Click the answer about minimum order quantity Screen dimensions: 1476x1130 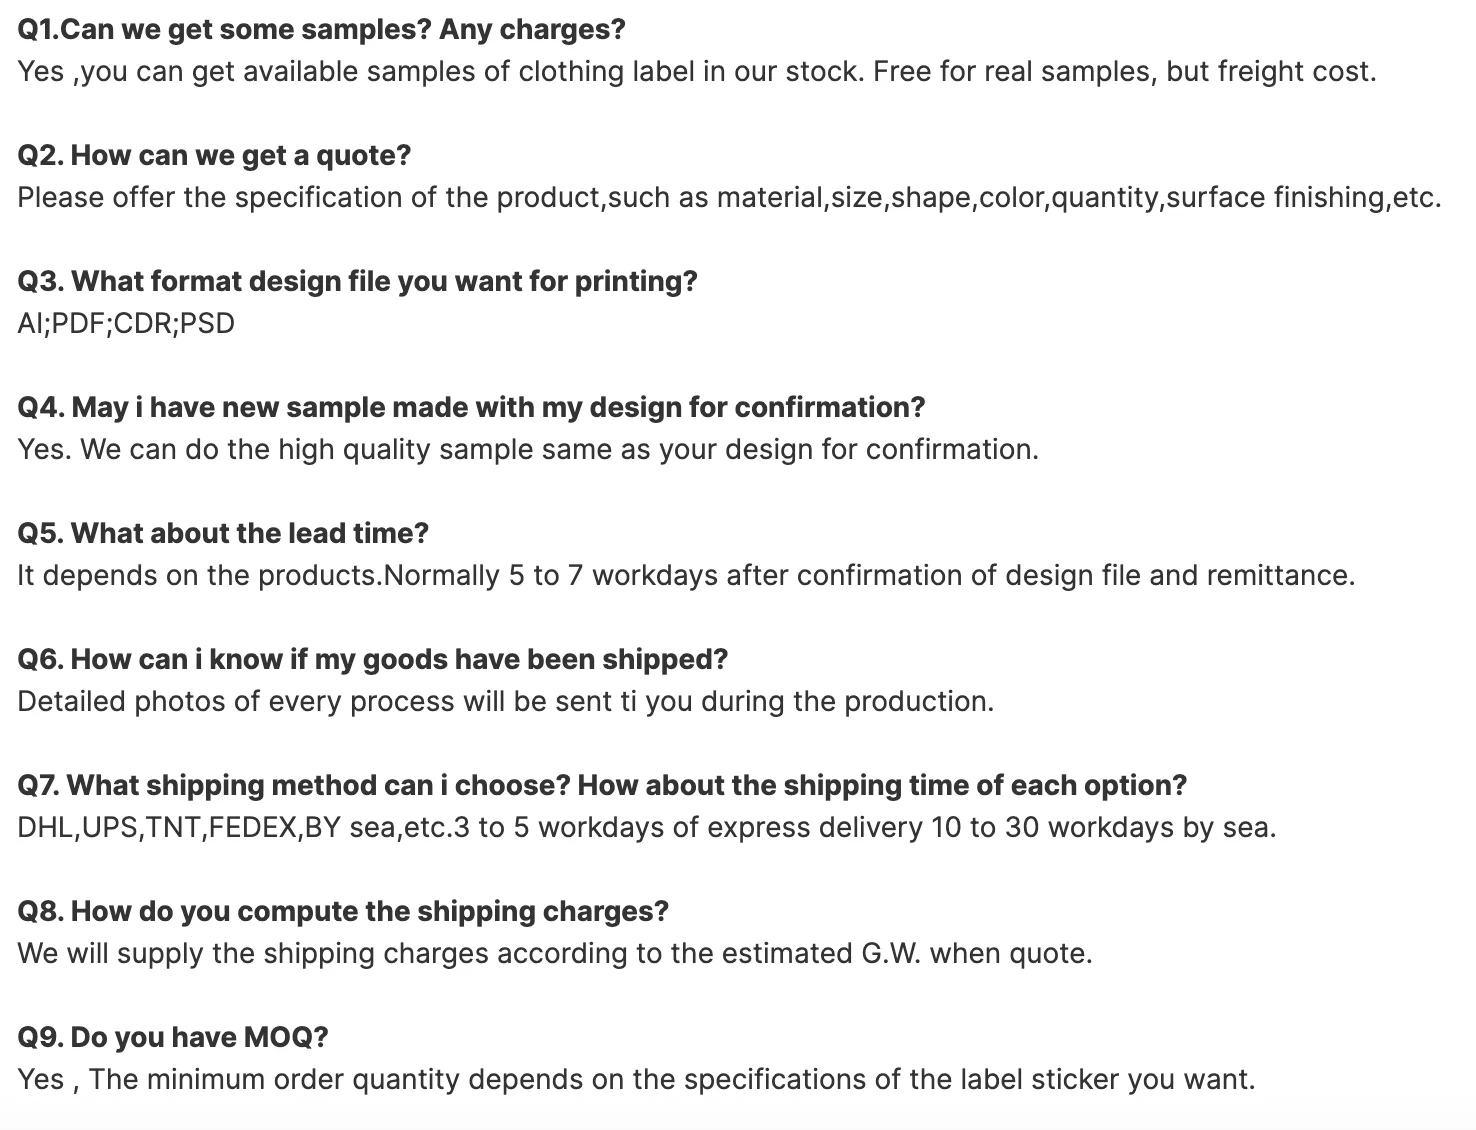click(x=635, y=1080)
